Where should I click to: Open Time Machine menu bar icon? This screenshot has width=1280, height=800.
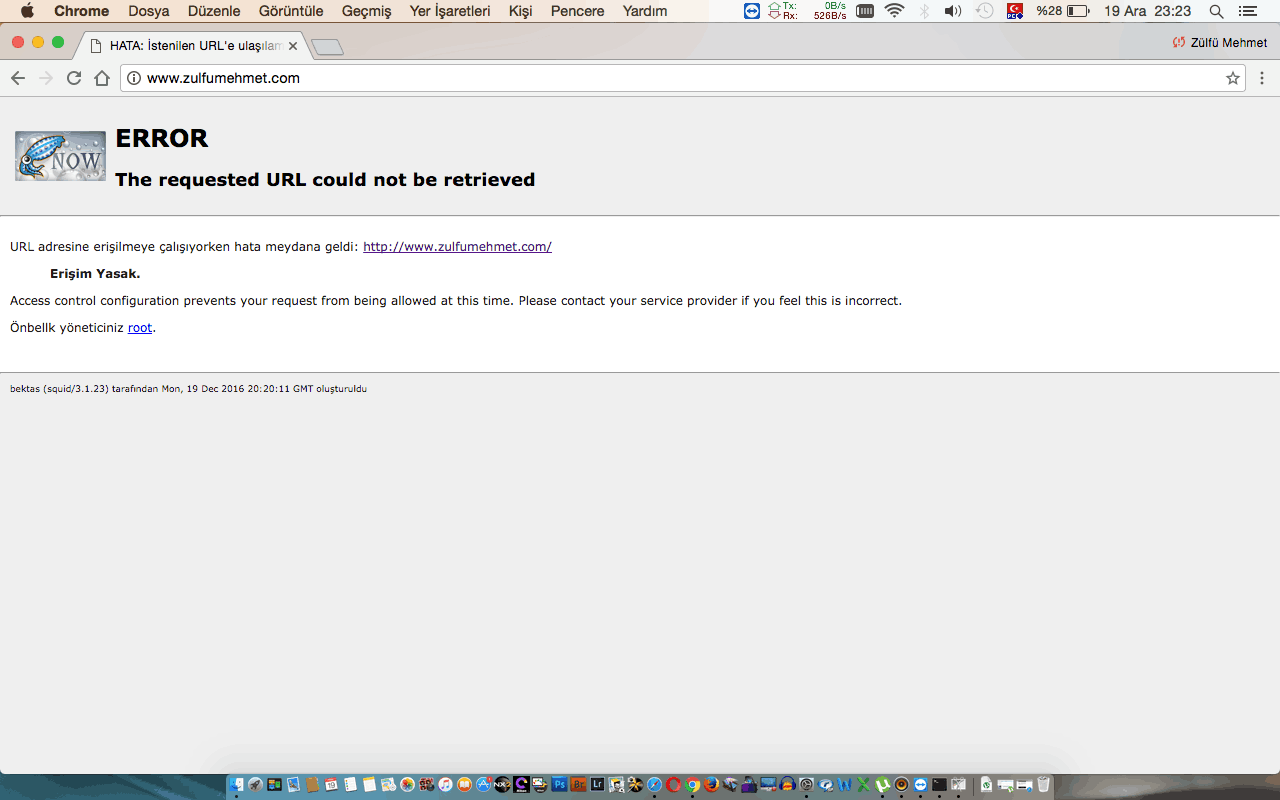(x=985, y=11)
